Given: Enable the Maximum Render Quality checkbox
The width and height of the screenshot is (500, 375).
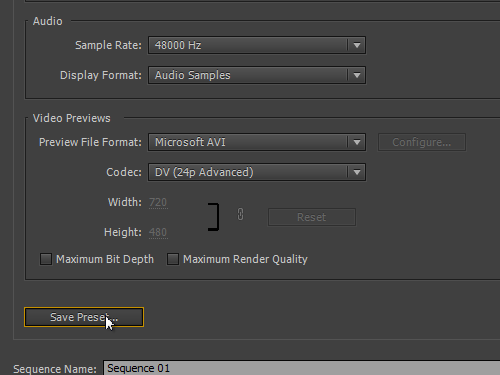Looking at the screenshot, I should [173, 259].
